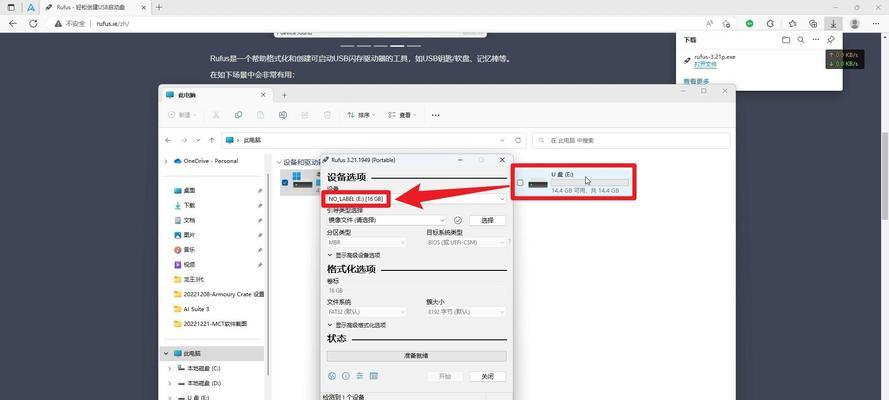Click Rufus 关闭 close button

click(487, 376)
